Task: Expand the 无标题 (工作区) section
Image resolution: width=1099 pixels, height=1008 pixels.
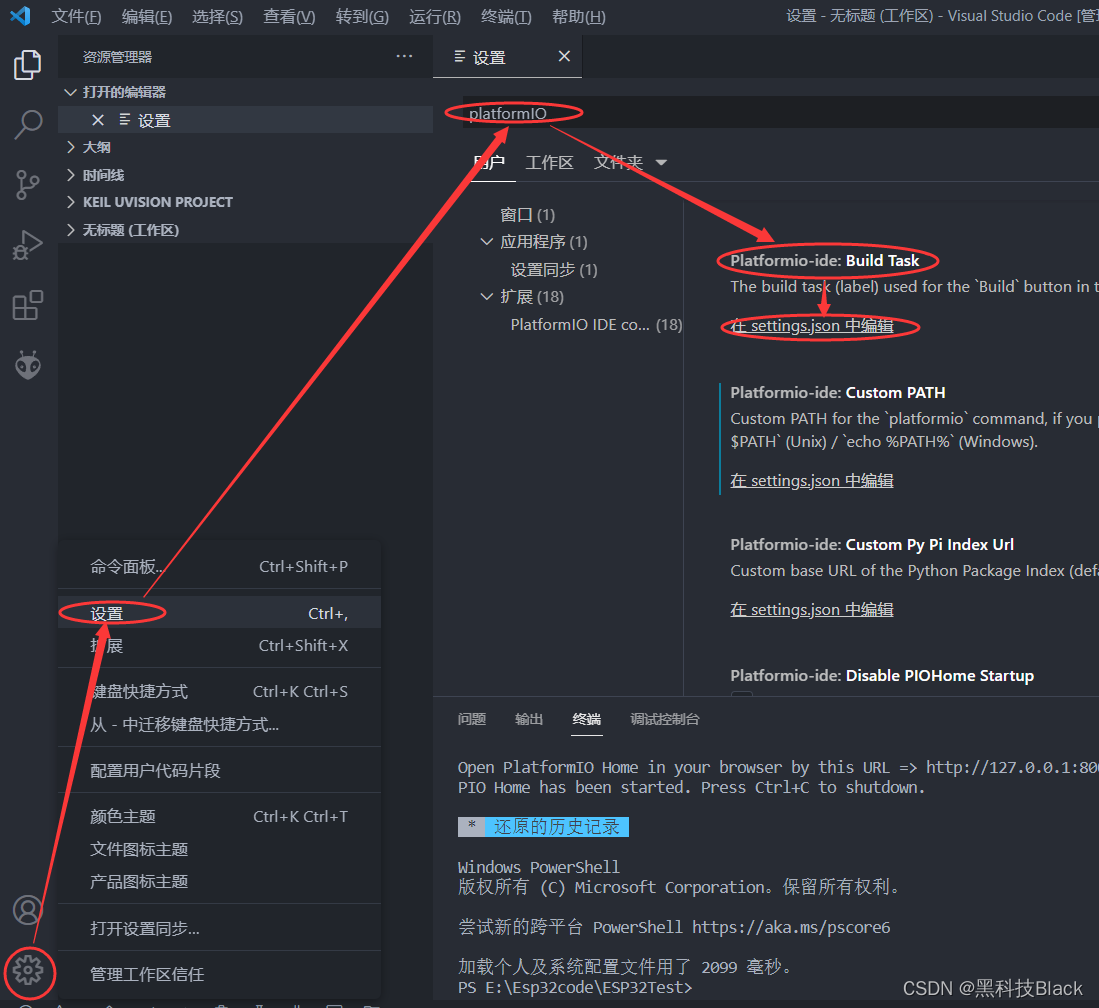Action: pyautogui.click(x=70, y=230)
